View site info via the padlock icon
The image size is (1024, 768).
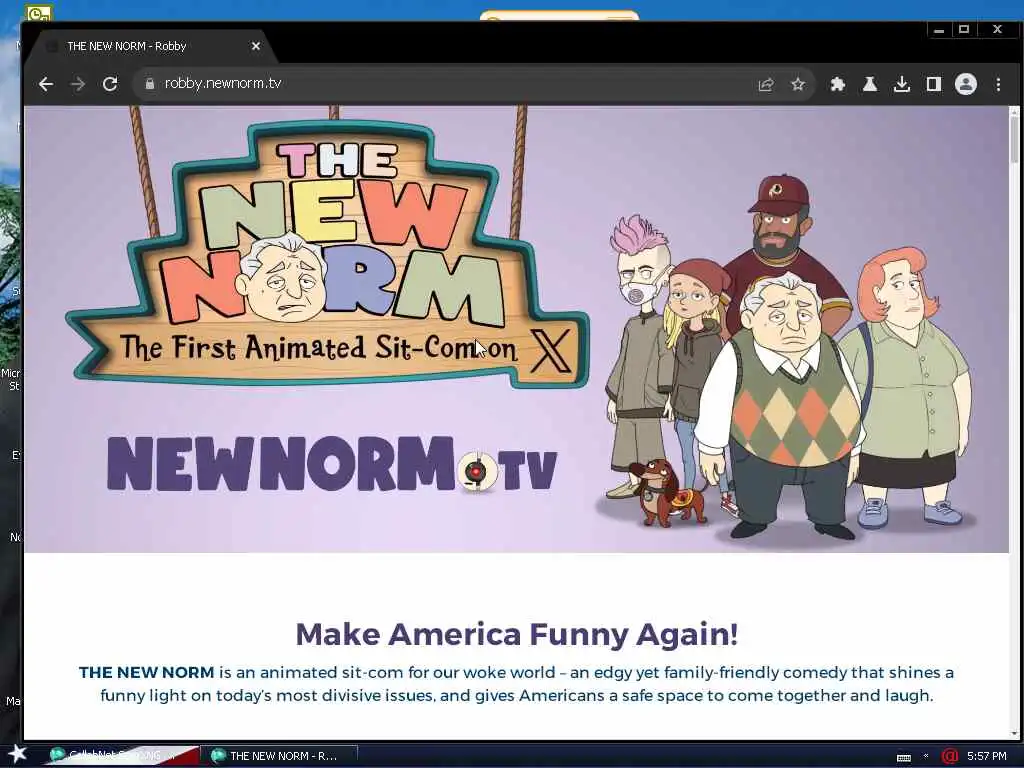point(150,84)
